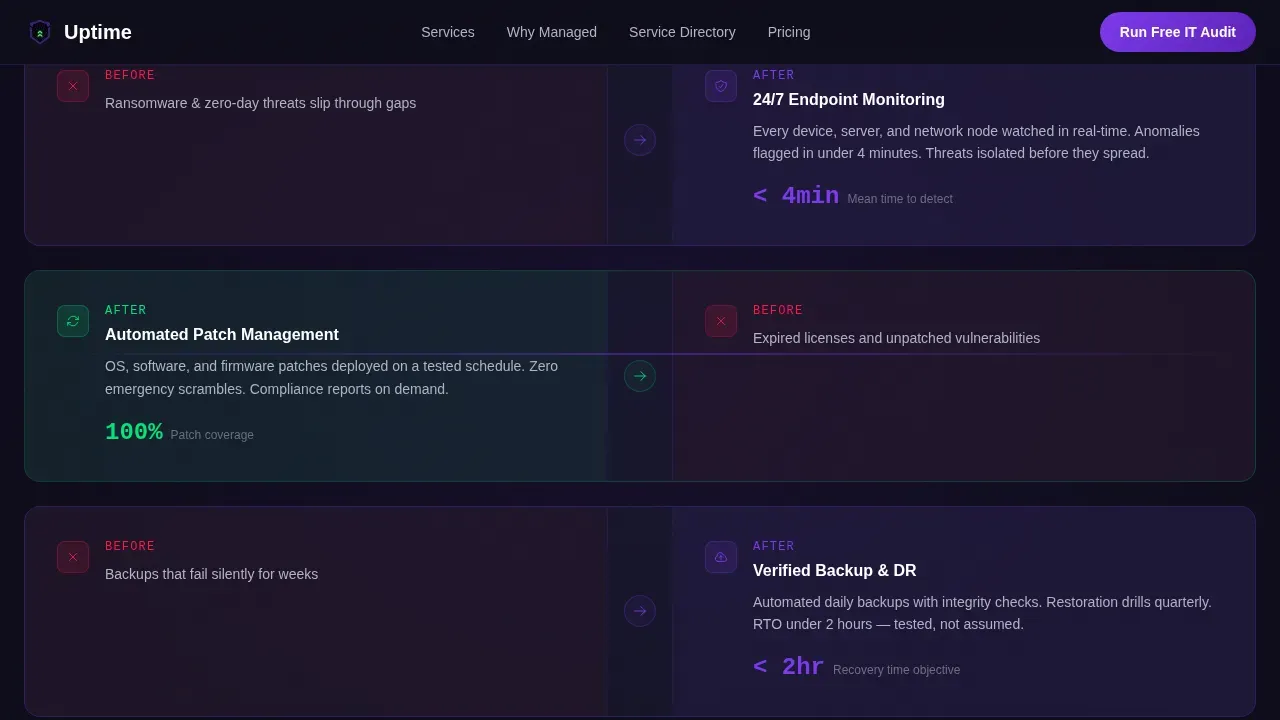Click 'Recovery time objective' label

tap(897, 670)
